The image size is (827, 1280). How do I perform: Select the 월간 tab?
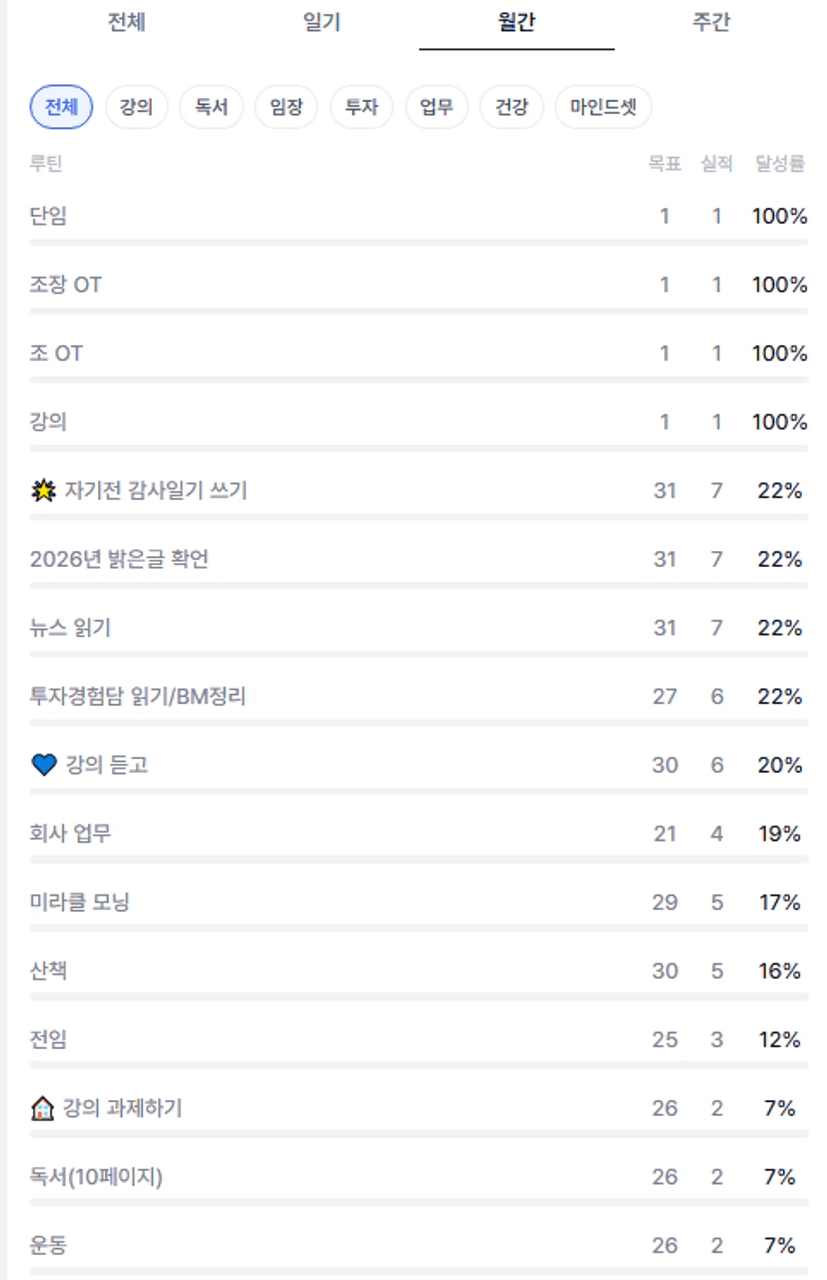click(x=516, y=23)
